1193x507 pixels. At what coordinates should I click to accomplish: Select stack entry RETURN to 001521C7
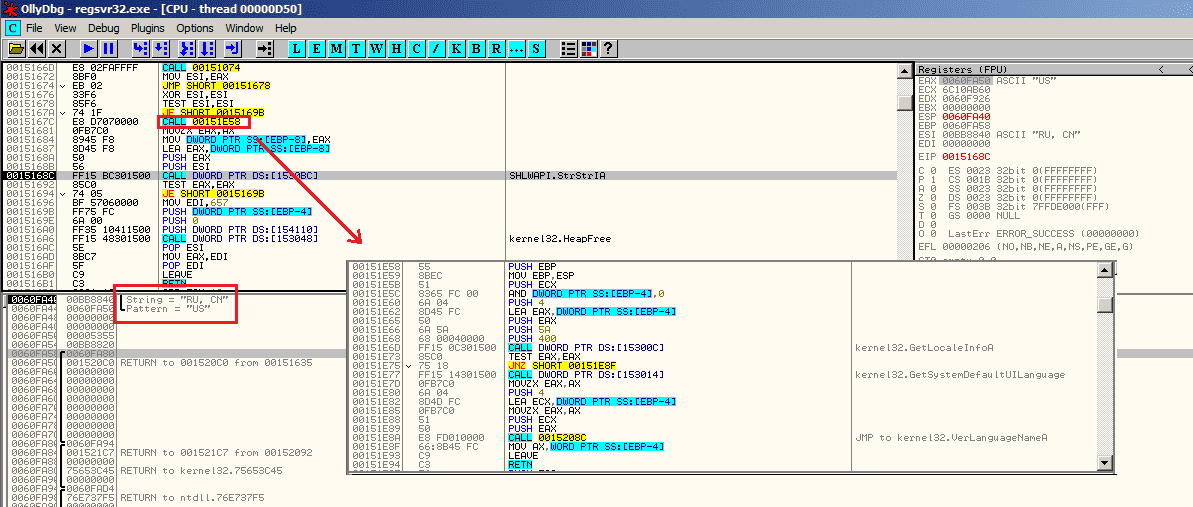(215, 452)
